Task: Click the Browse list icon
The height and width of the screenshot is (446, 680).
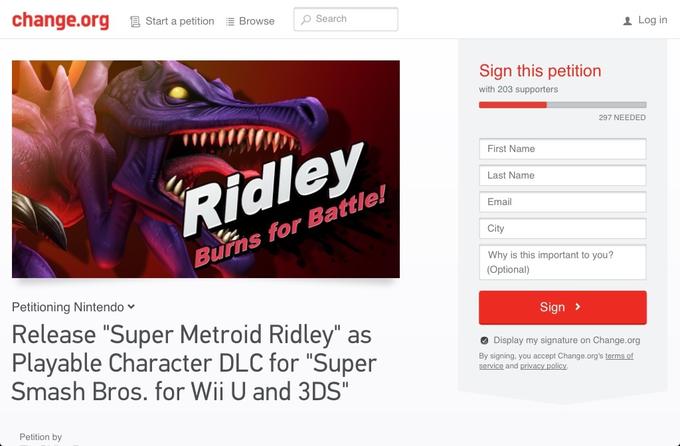Action: (230, 21)
